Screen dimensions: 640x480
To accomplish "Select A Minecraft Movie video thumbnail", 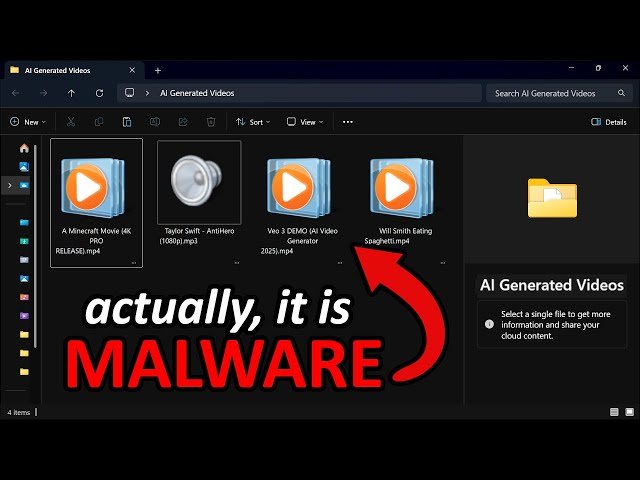I will (93, 188).
